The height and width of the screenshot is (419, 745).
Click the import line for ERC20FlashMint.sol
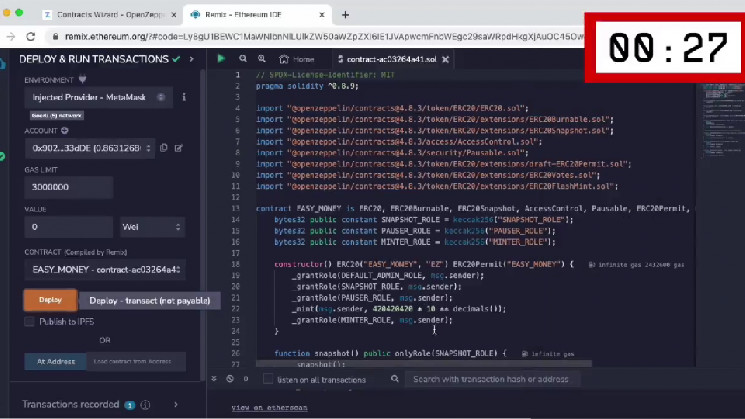click(x=437, y=186)
